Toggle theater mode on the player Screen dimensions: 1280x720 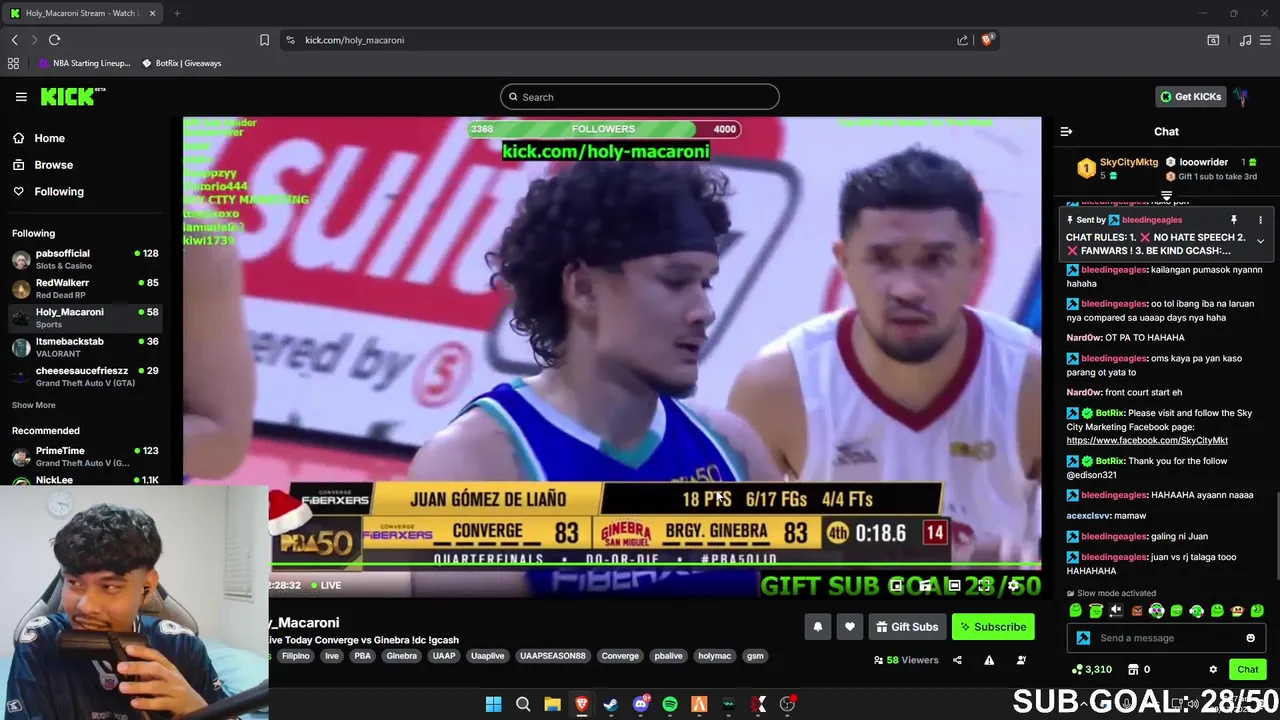click(955, 586)
